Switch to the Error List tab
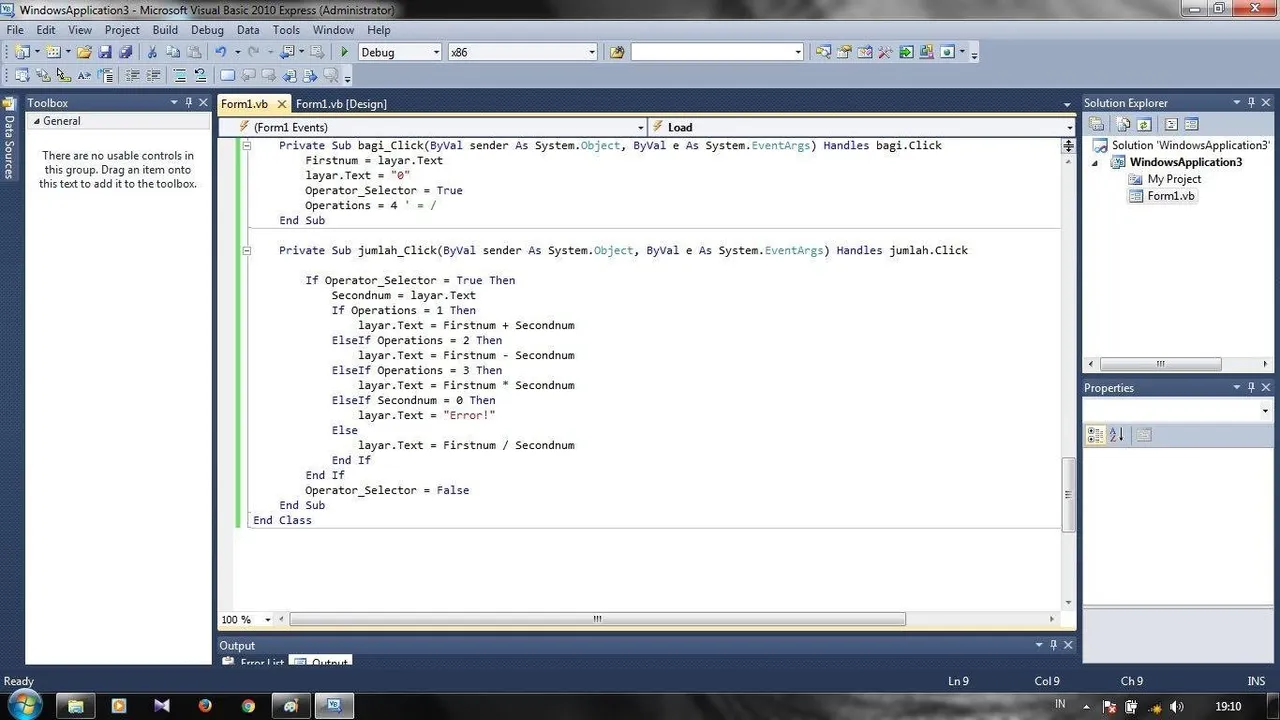Image resolution: width=1280 pixels, height=720 pixels. coord(261,662)
